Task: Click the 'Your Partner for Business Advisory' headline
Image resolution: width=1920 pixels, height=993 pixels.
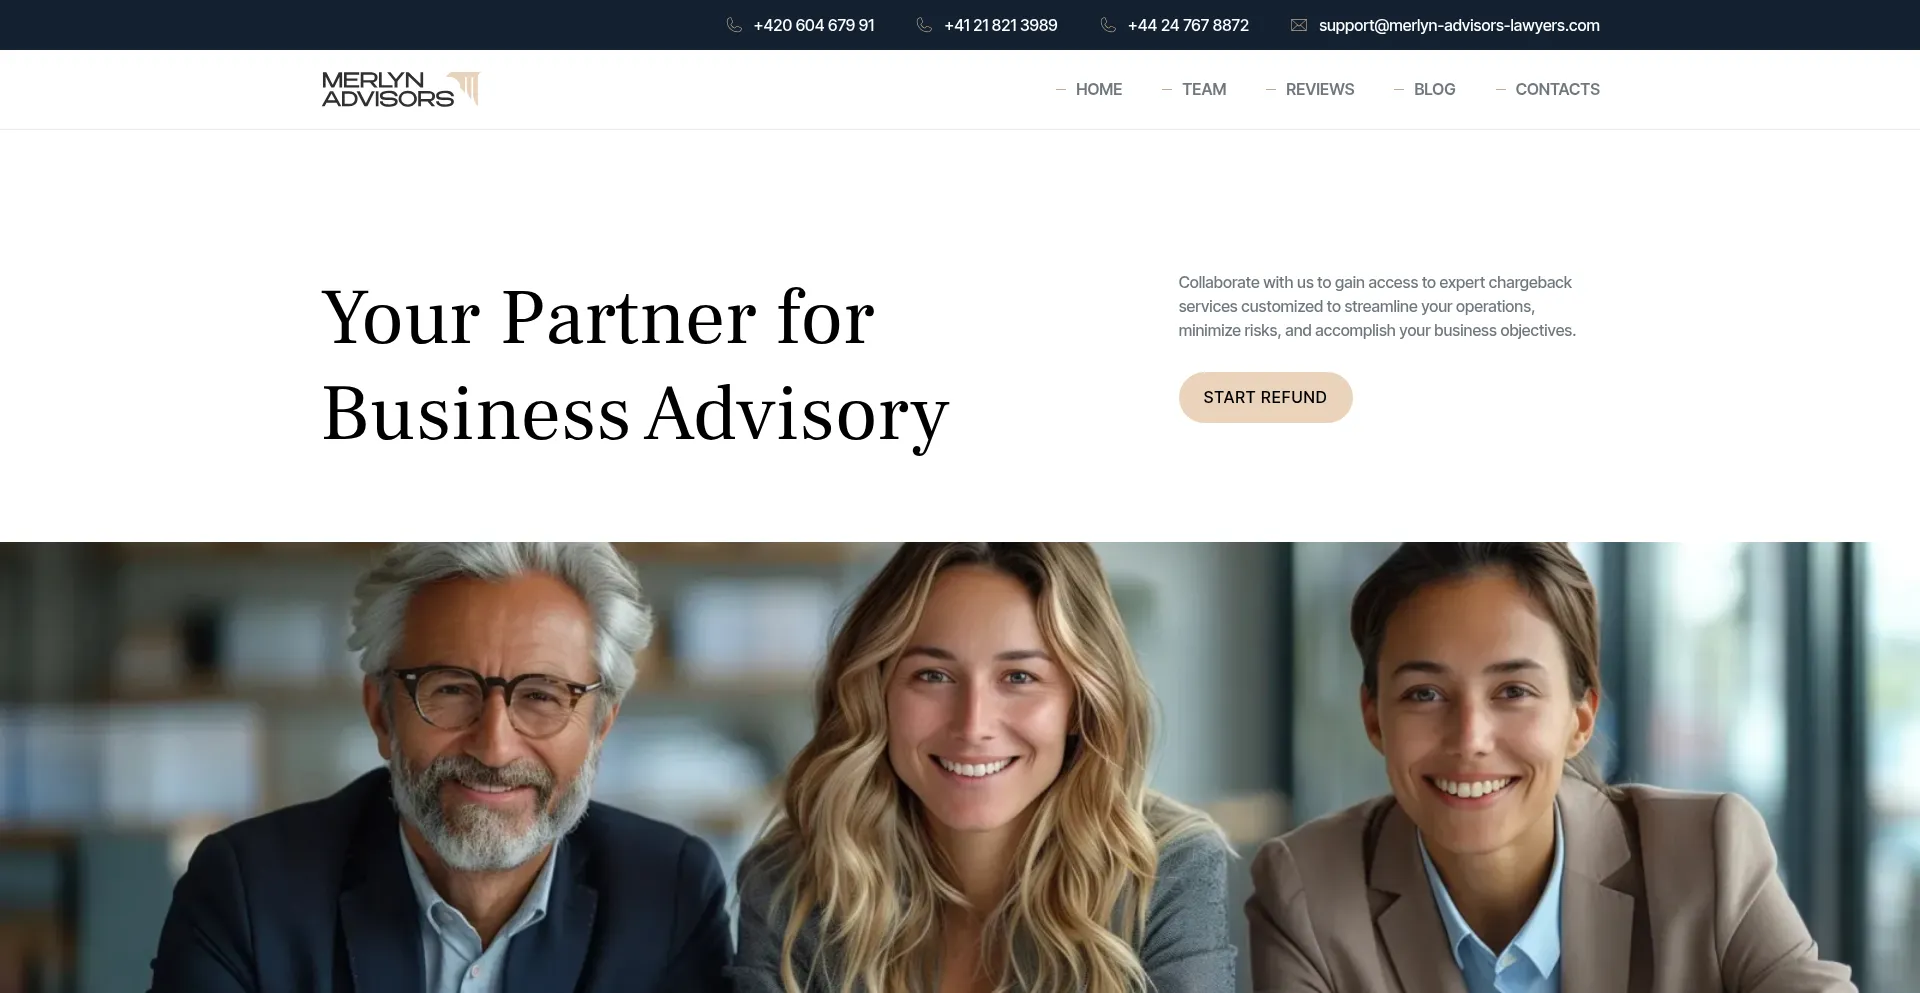Action: tap(635, 365)
